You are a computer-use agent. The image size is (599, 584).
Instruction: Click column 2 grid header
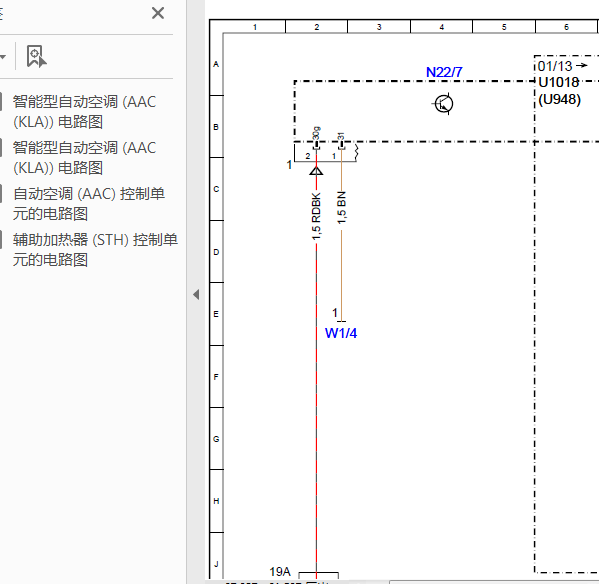coord(317,27)
